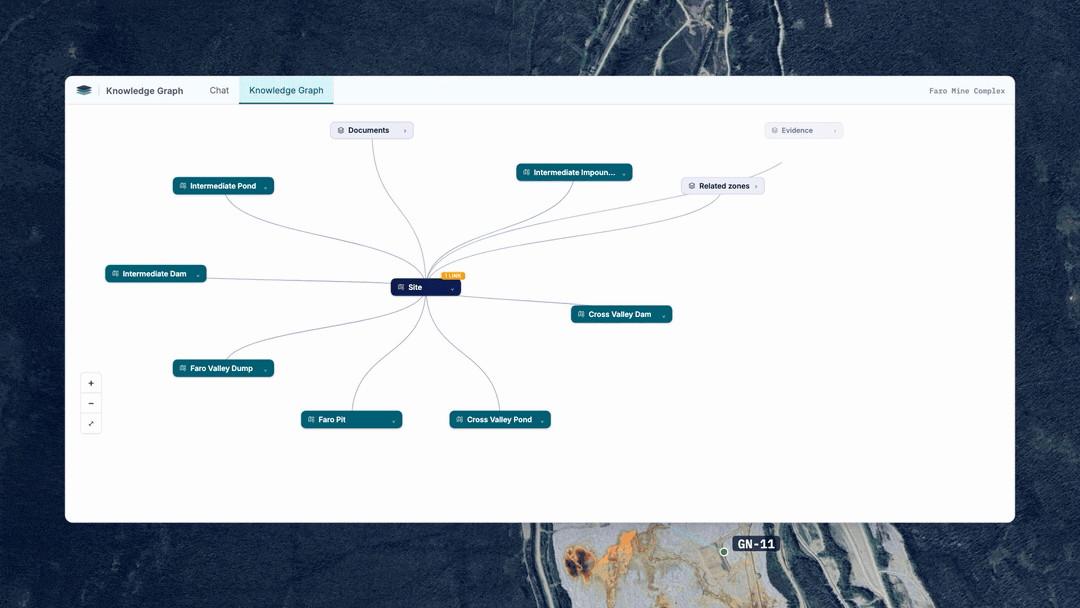Select the Intermediate Pond node label

[223, 186]
